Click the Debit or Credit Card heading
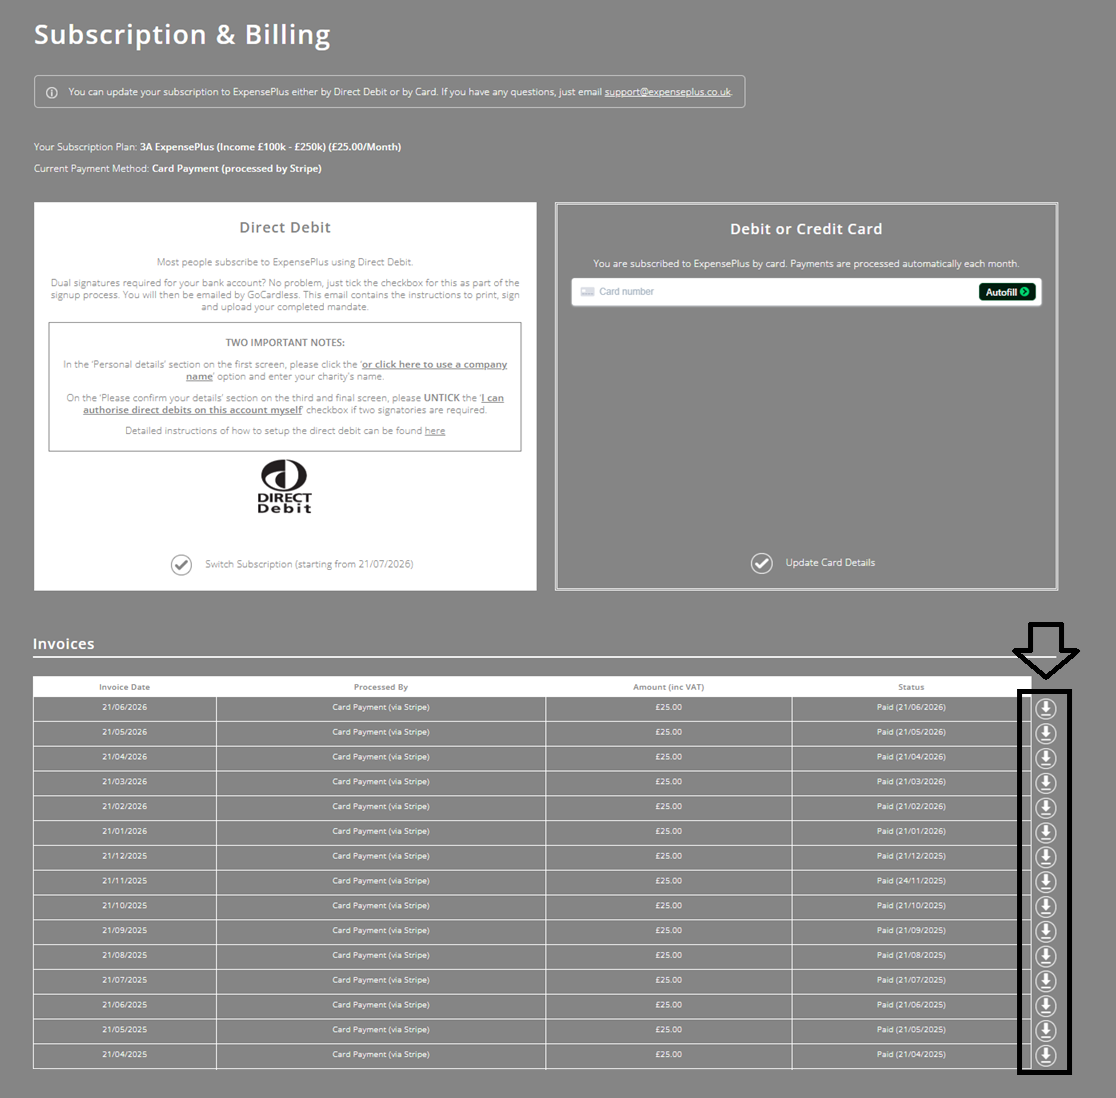The width and height of the screenshot is (1116, 1098). coord(806,229)
